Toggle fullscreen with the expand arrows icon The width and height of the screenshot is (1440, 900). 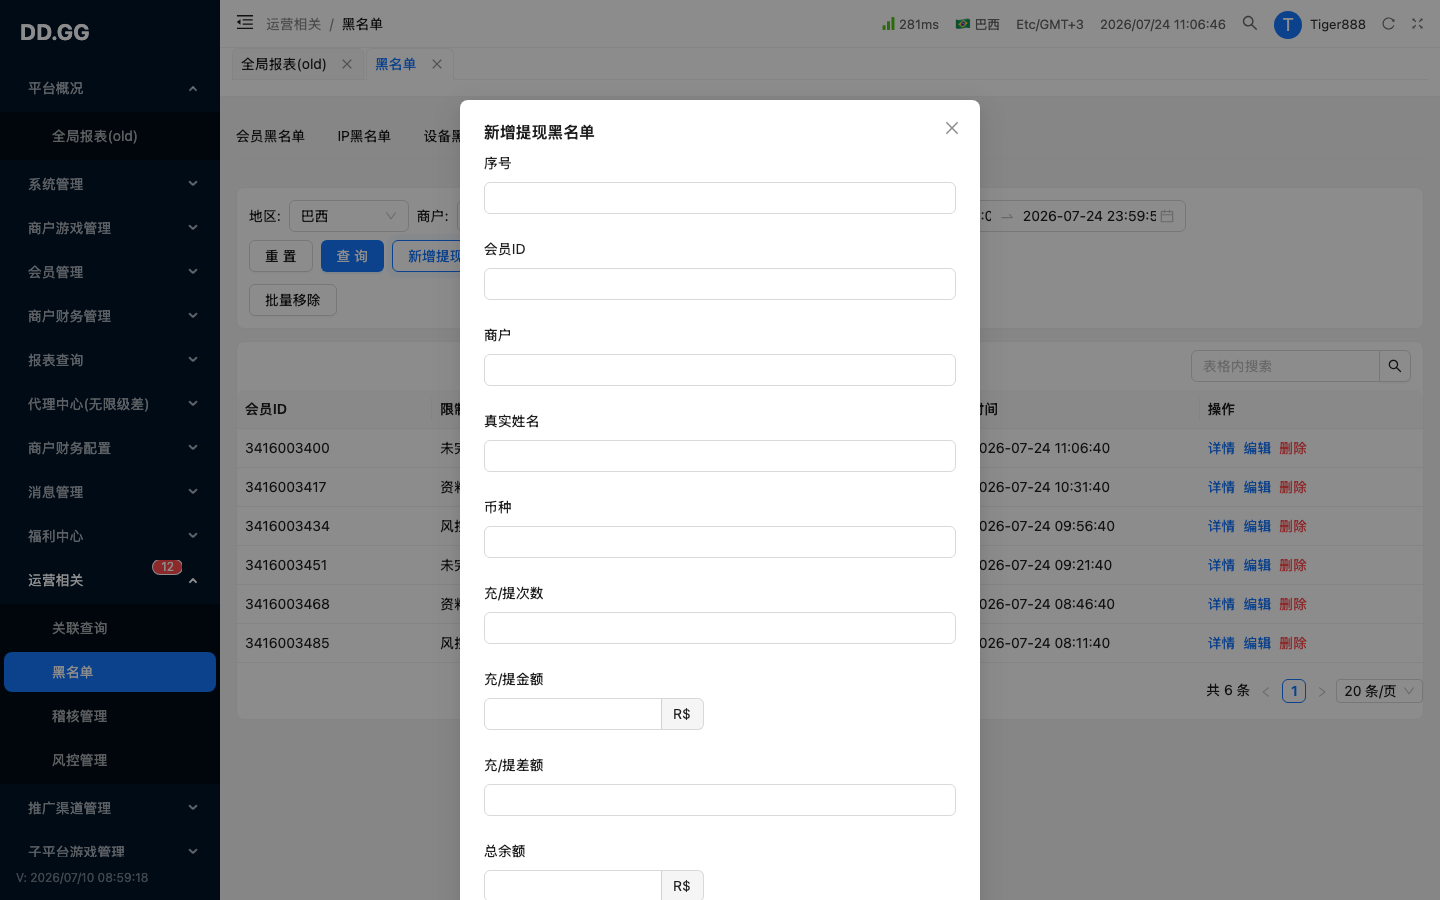click(1417, 23)
